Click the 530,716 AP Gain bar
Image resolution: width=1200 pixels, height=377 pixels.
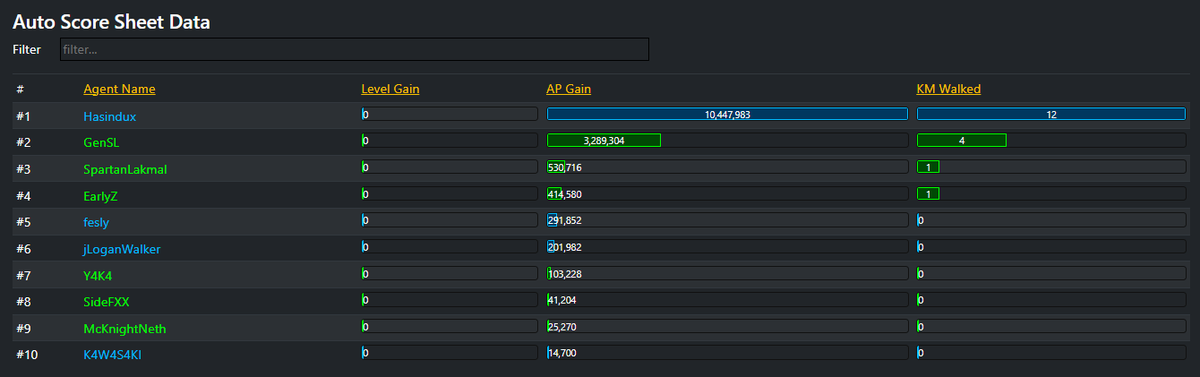click(727, 167)
